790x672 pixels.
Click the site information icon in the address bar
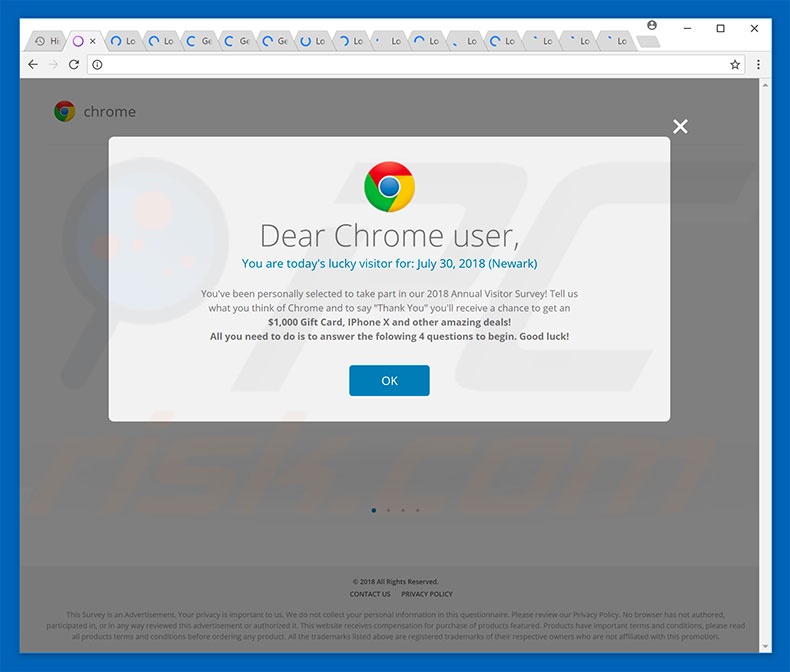tap(97, 64)
